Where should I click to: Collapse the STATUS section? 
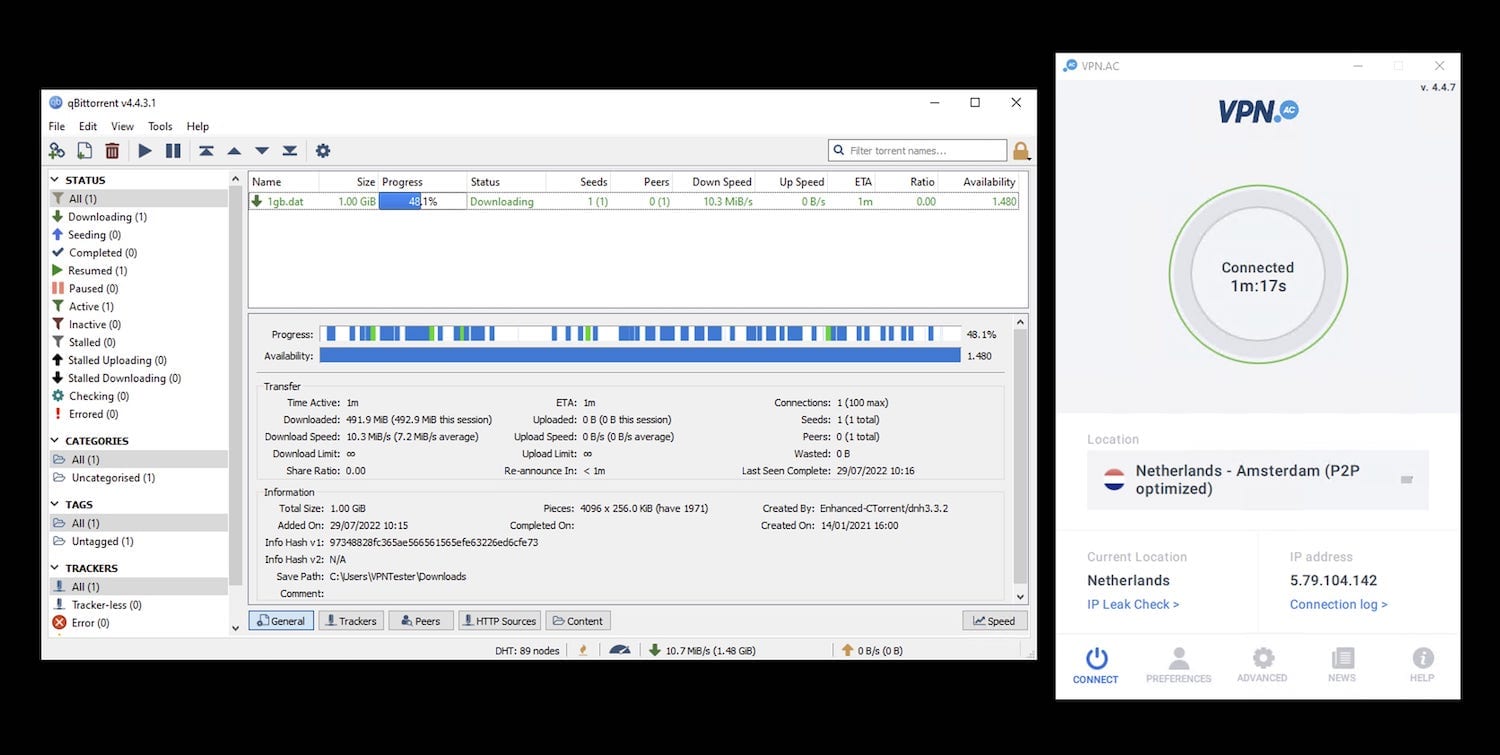point(55,180)
